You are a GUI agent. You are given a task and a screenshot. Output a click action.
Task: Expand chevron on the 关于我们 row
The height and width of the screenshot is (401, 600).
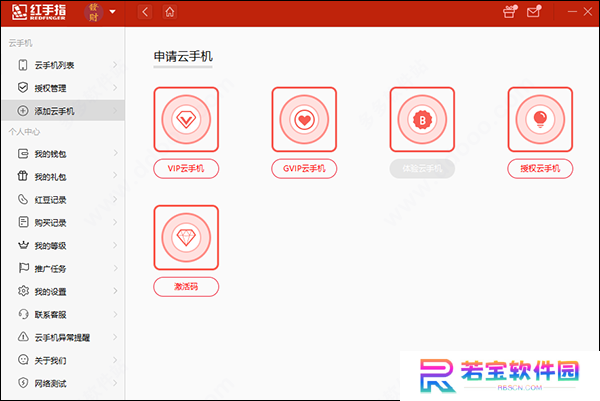pyautogui.click(x=115, y=360)
